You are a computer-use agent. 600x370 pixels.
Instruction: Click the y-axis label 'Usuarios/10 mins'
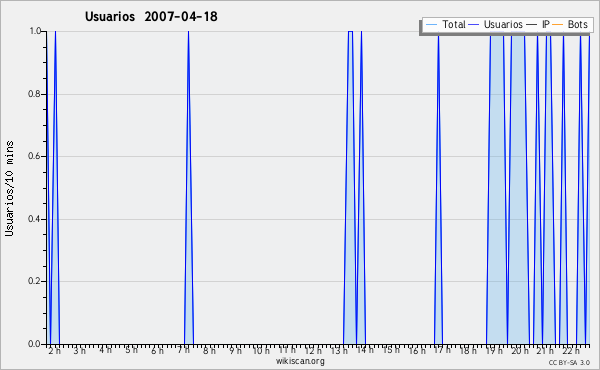point(9,188)
